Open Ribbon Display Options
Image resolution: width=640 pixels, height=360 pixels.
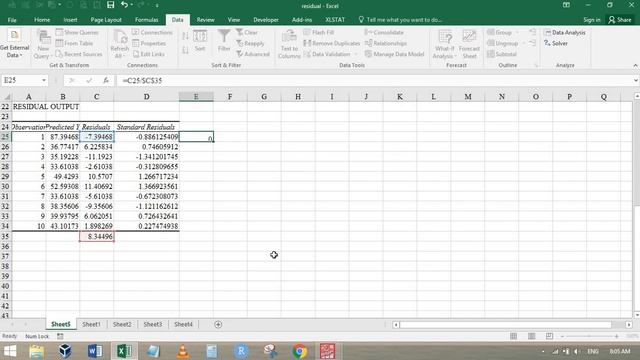566,5
